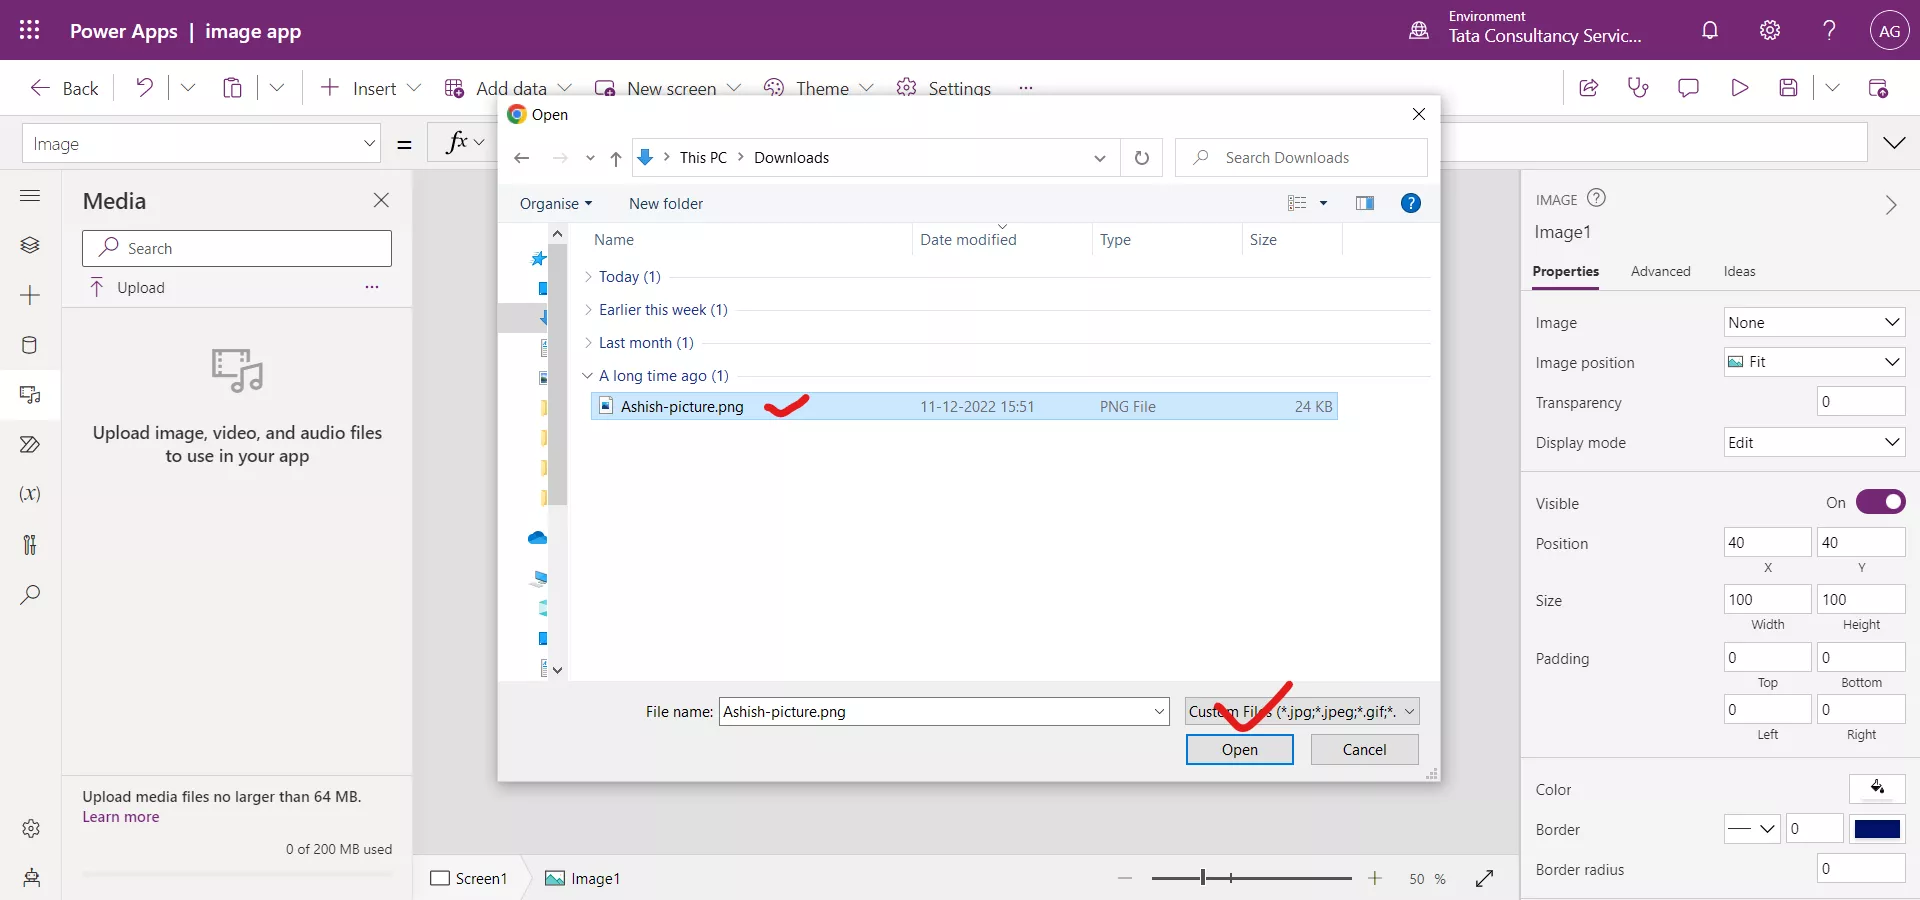Pick the Color fill swatch
The height and width of the screenshot is (900, 1920).
[x=1877, y=789]
